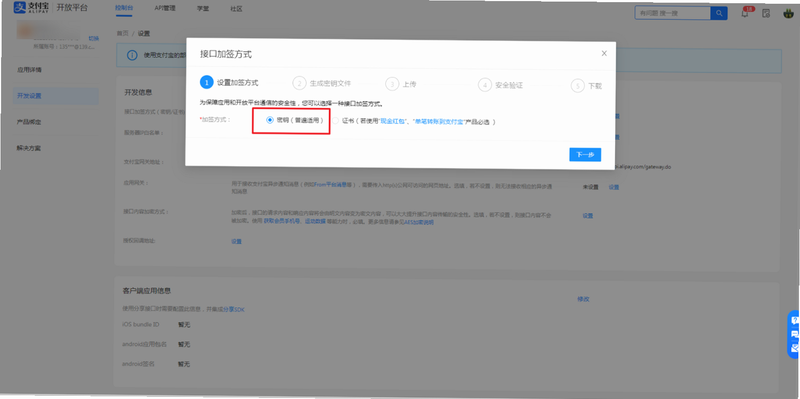Click the android应用包名 label

(144, 344)
